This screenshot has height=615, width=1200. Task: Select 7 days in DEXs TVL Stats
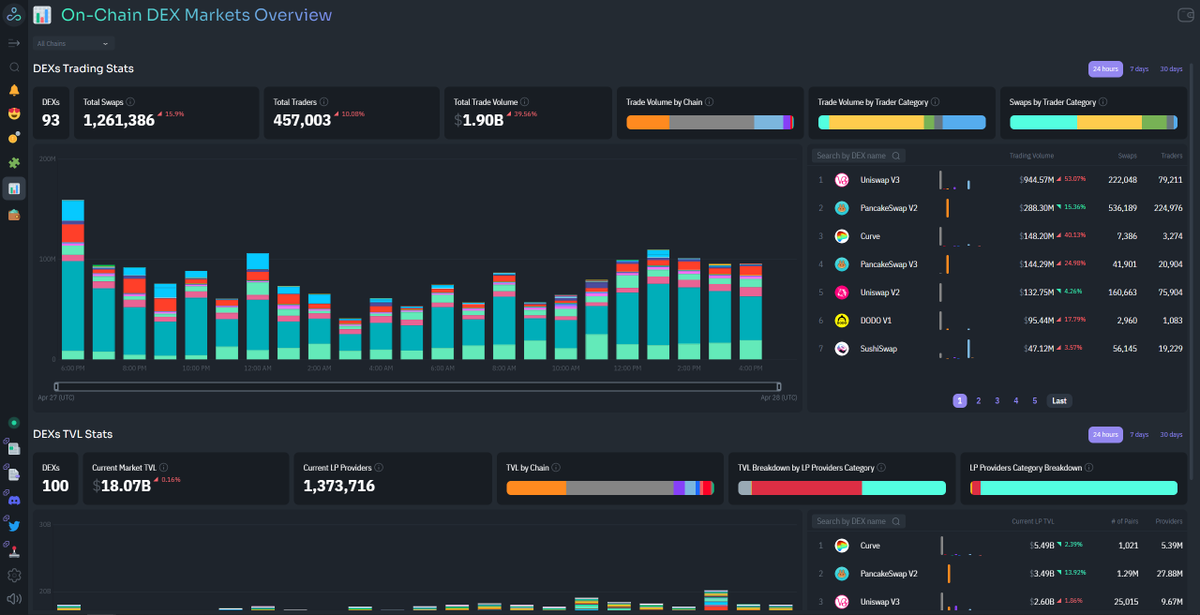point(1139,434)
